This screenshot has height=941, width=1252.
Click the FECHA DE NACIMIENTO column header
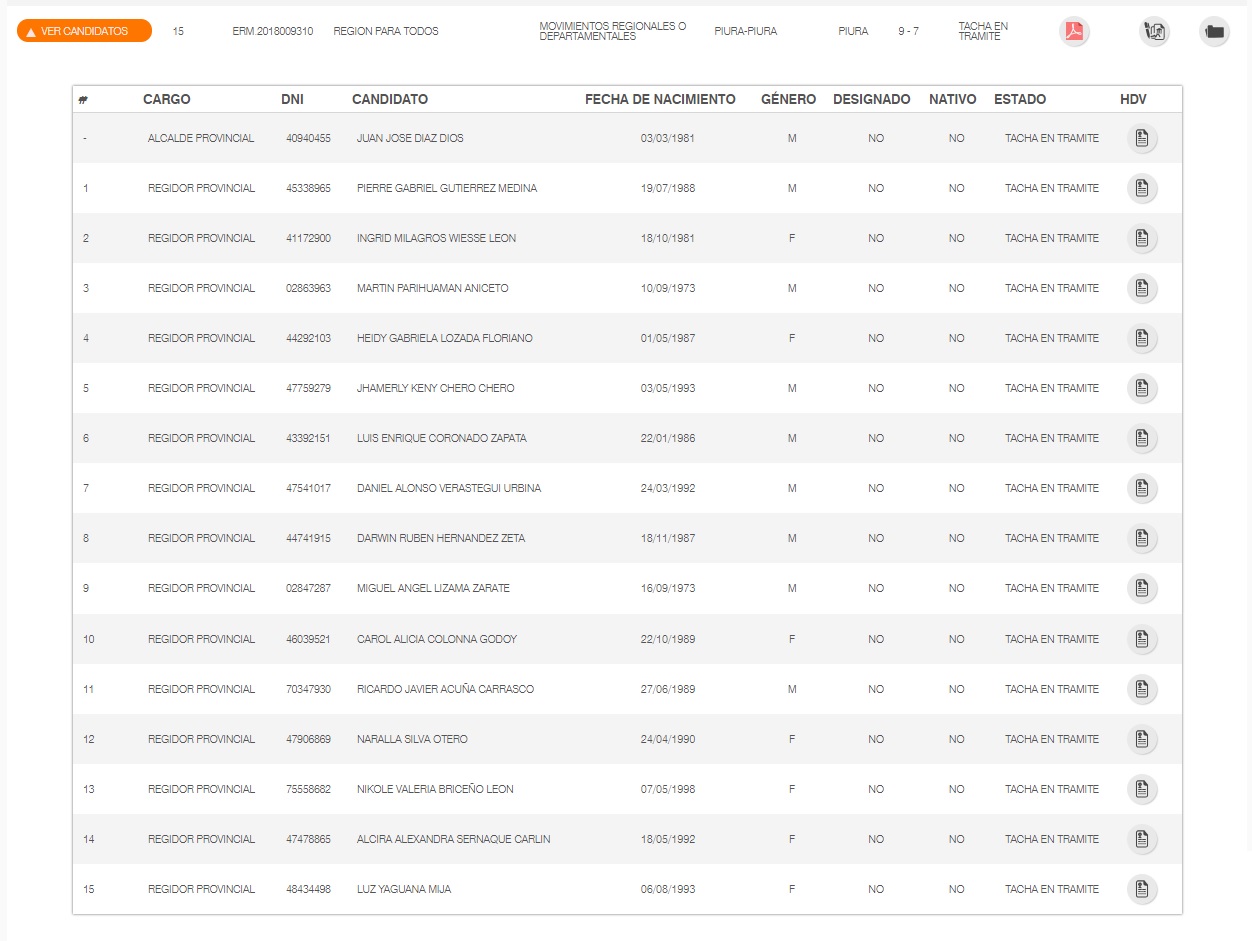coord(660,99)
